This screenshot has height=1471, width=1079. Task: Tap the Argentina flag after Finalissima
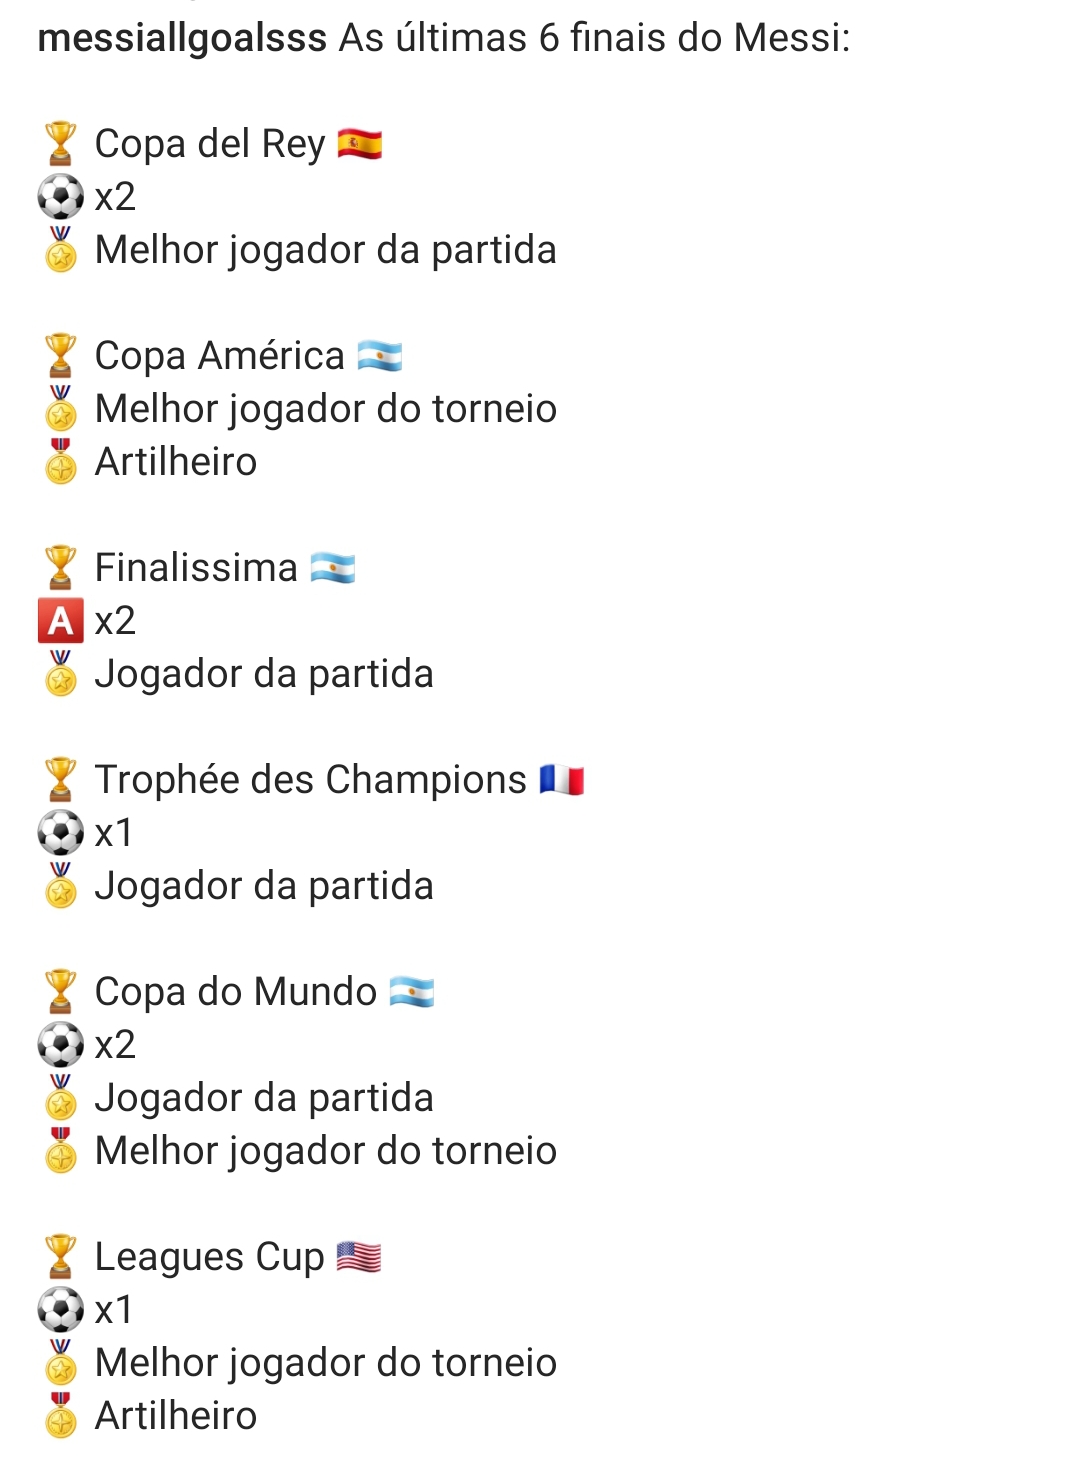pyautogui.click(x=333, y=568)
